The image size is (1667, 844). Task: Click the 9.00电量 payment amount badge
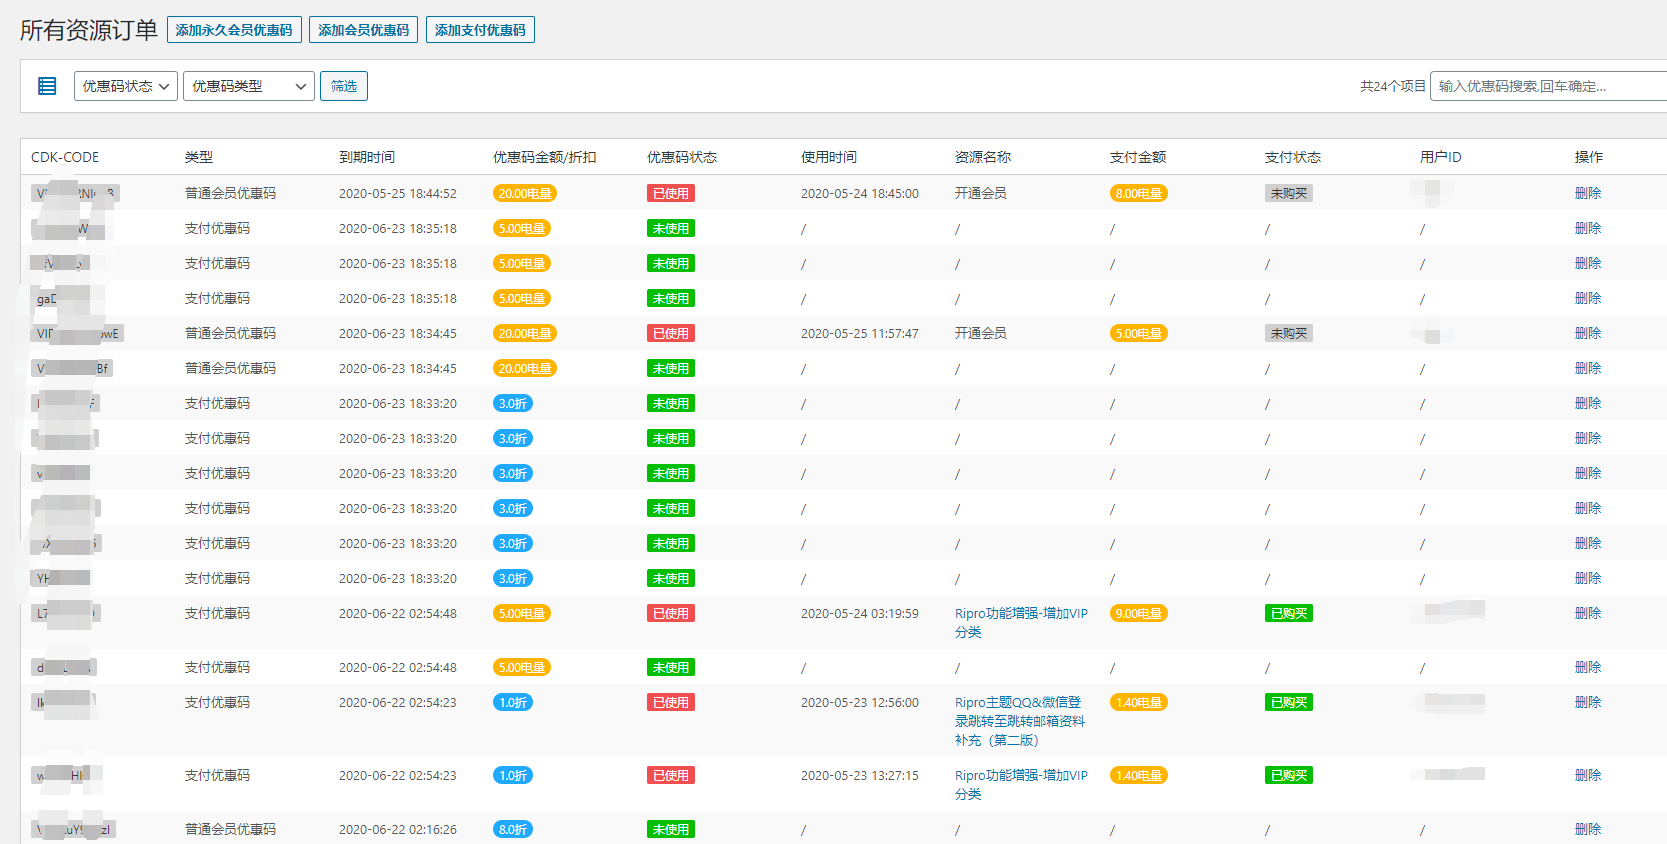[x=1138, y=613]
